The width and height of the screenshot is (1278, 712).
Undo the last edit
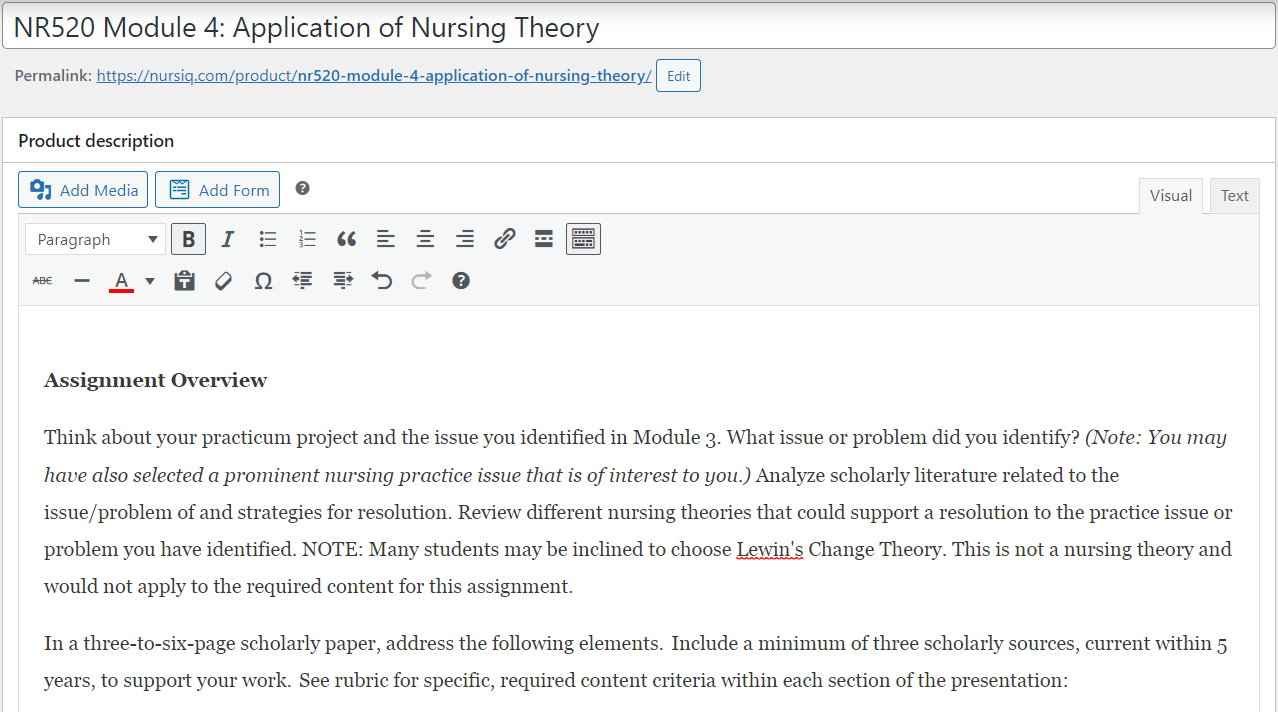pyautogui.click(x=382, y=281)
